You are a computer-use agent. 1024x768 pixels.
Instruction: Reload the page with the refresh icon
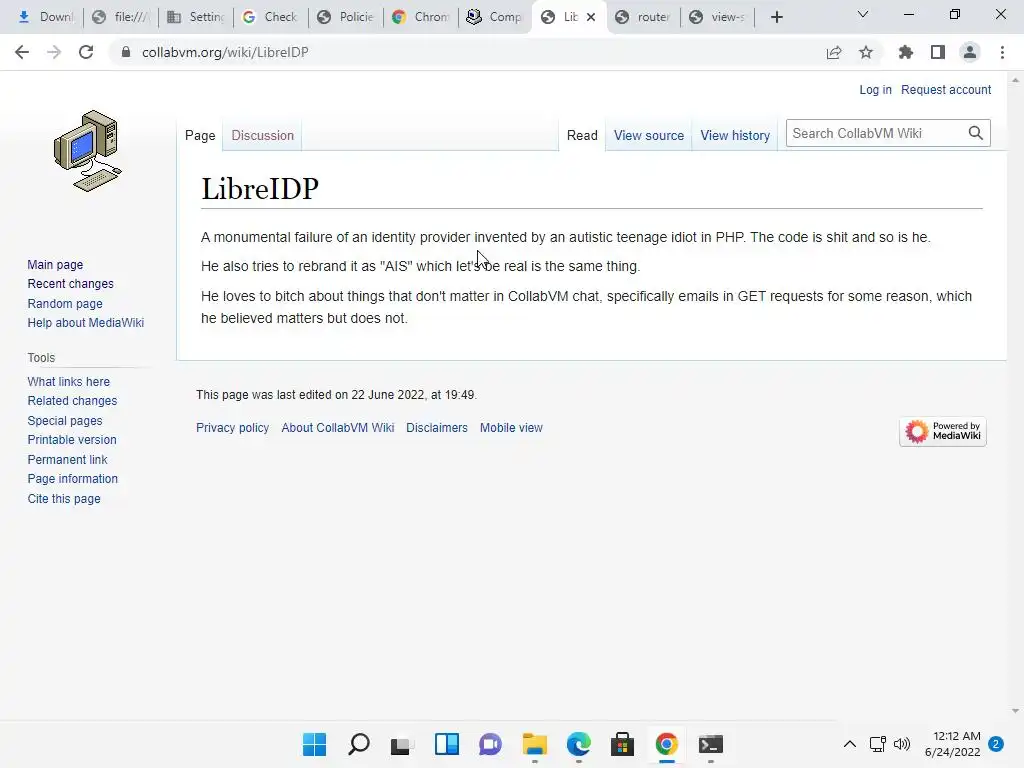coord(86,52)
